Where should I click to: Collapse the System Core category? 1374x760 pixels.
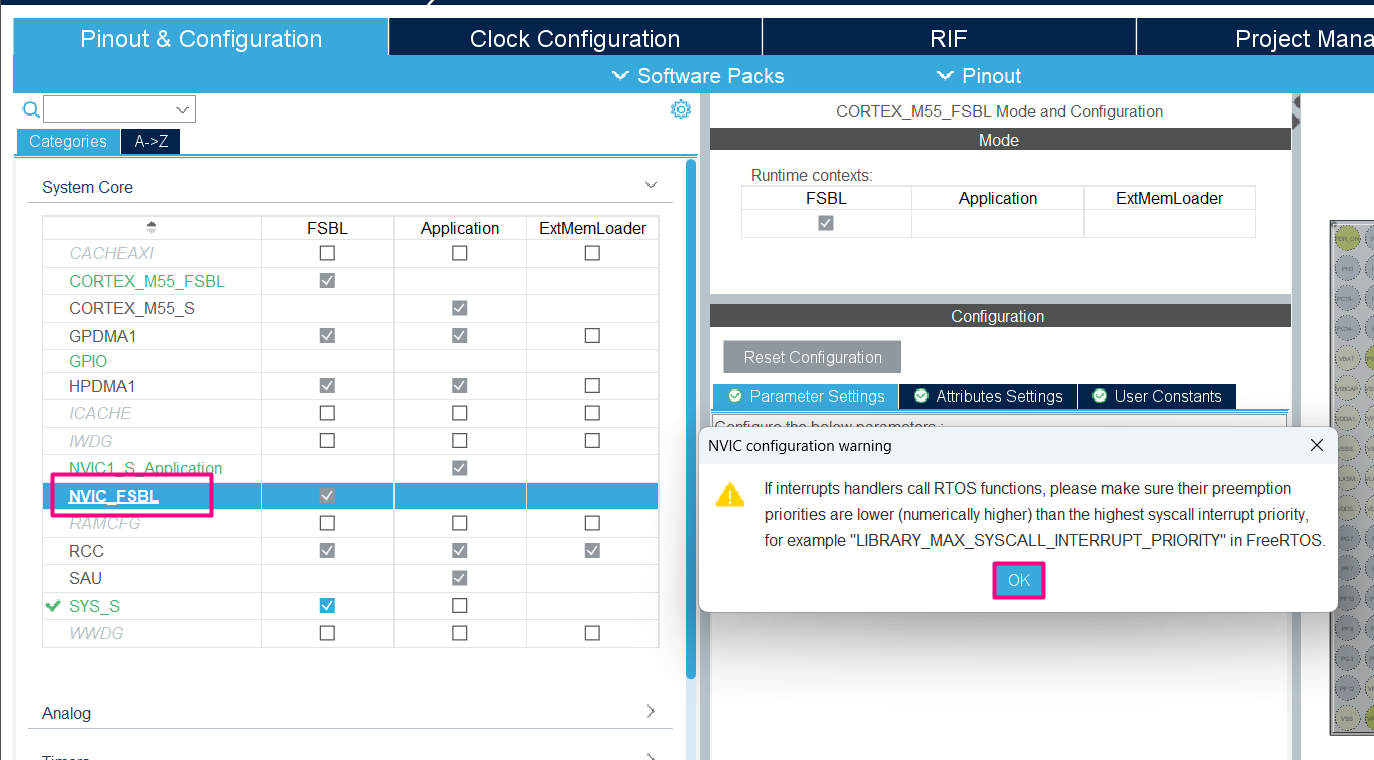point(651,185)
